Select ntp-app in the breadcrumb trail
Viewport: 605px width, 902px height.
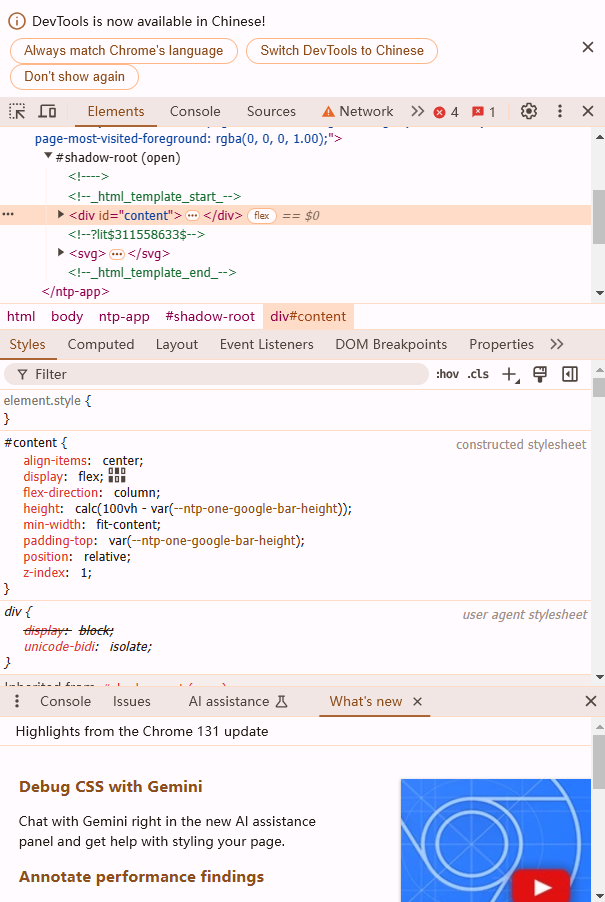pos(124,316)
